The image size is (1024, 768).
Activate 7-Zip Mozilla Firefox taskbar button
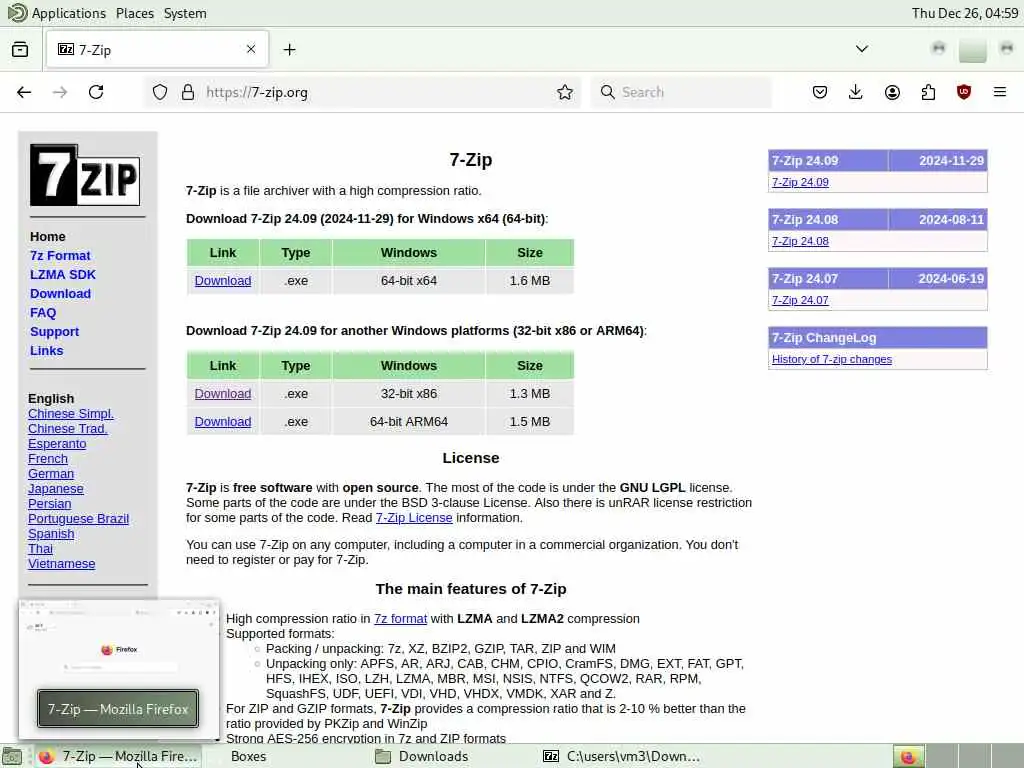pos(118,757)
